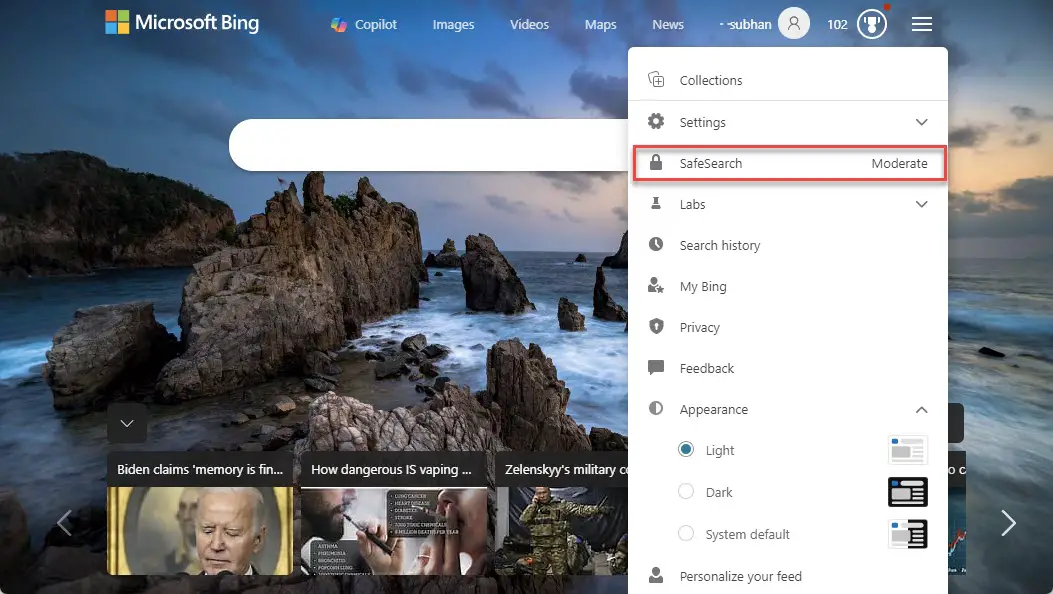Collapse the Appearance section chevron
The height and width of the screenshot is (594, 1053).
click(x=921, y=409)
